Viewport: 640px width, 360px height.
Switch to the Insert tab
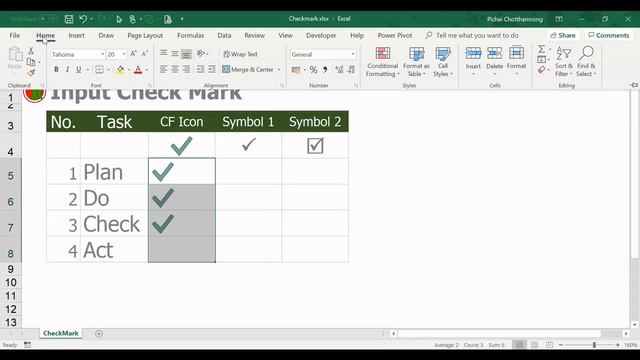(76, 36)
